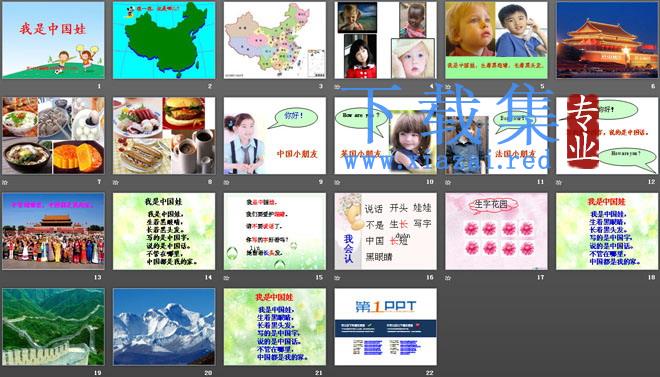Select the snowy mountain slide 20
This screenshot has width=660, height=377.
tap(164, 327)
